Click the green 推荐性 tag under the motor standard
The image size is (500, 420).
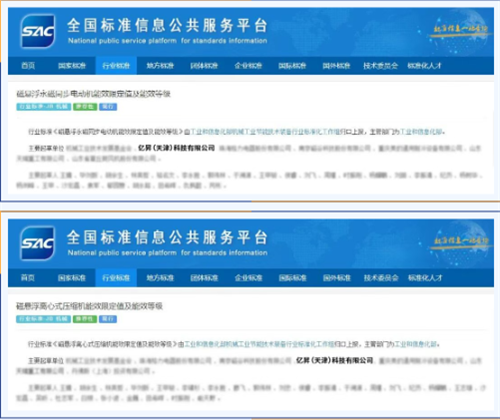[x=85, y=107]
